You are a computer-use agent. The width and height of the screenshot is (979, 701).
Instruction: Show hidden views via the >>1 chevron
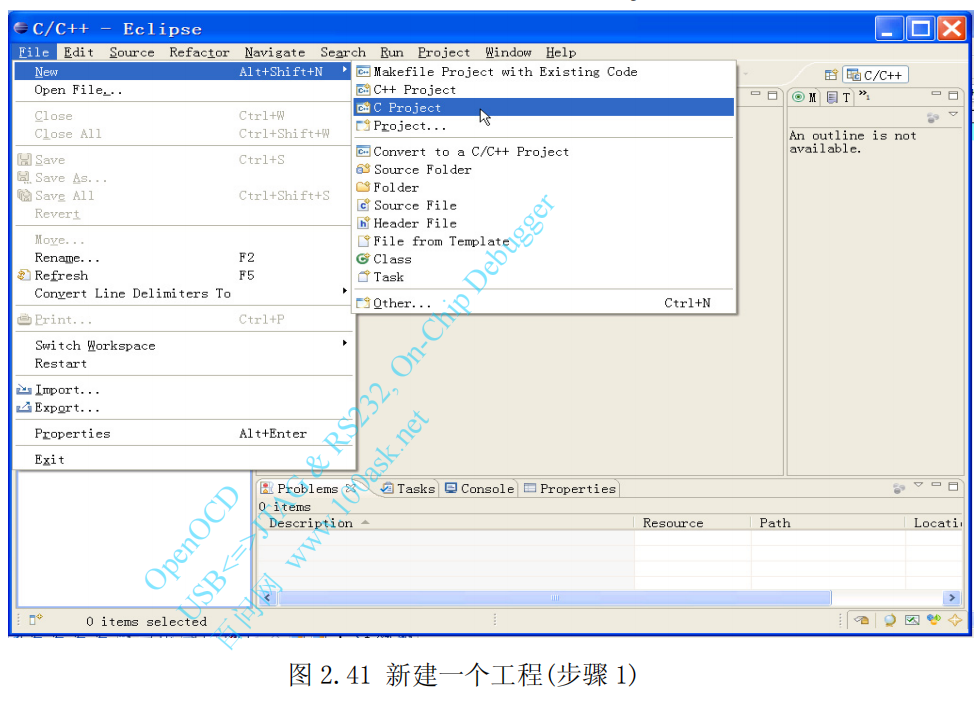click(x=864, y=95)
